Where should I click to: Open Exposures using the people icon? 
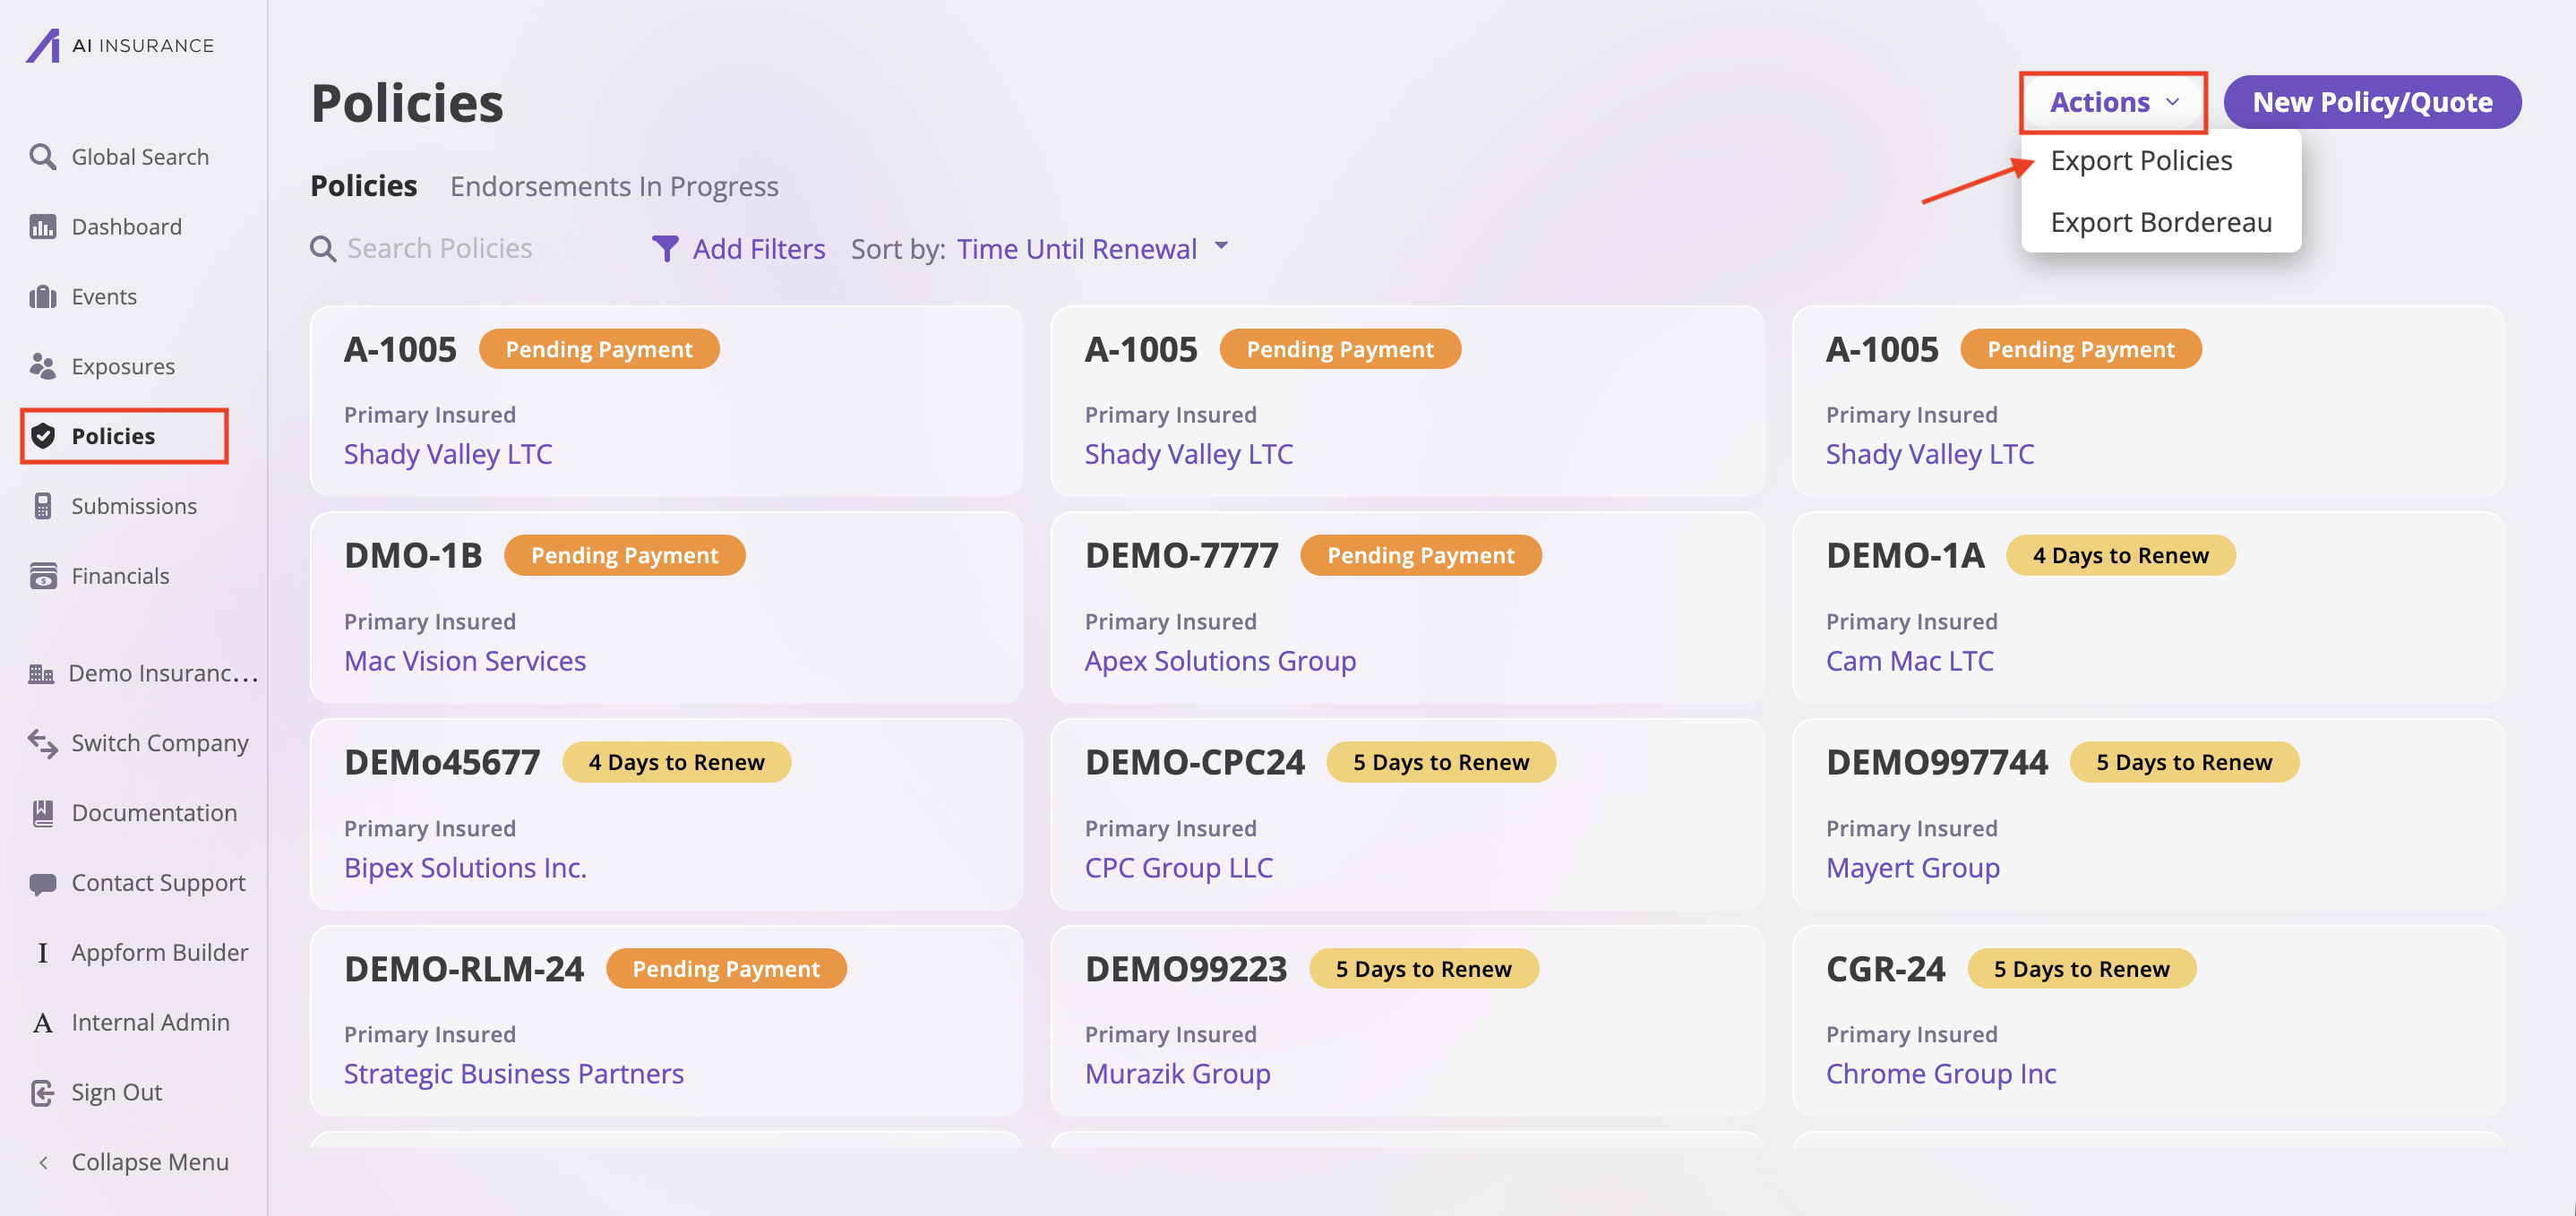[42, 367]
